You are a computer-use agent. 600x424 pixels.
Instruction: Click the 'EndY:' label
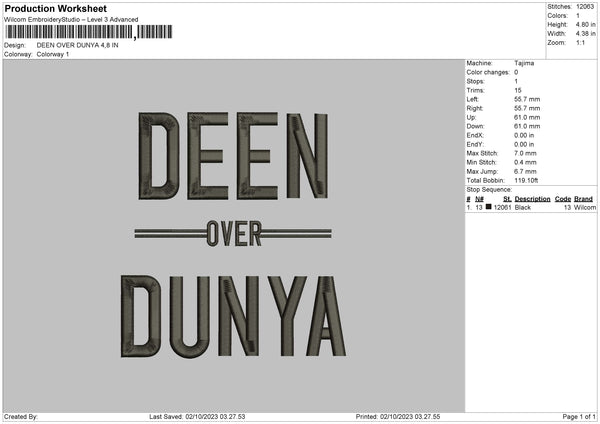tap(475, 145)
